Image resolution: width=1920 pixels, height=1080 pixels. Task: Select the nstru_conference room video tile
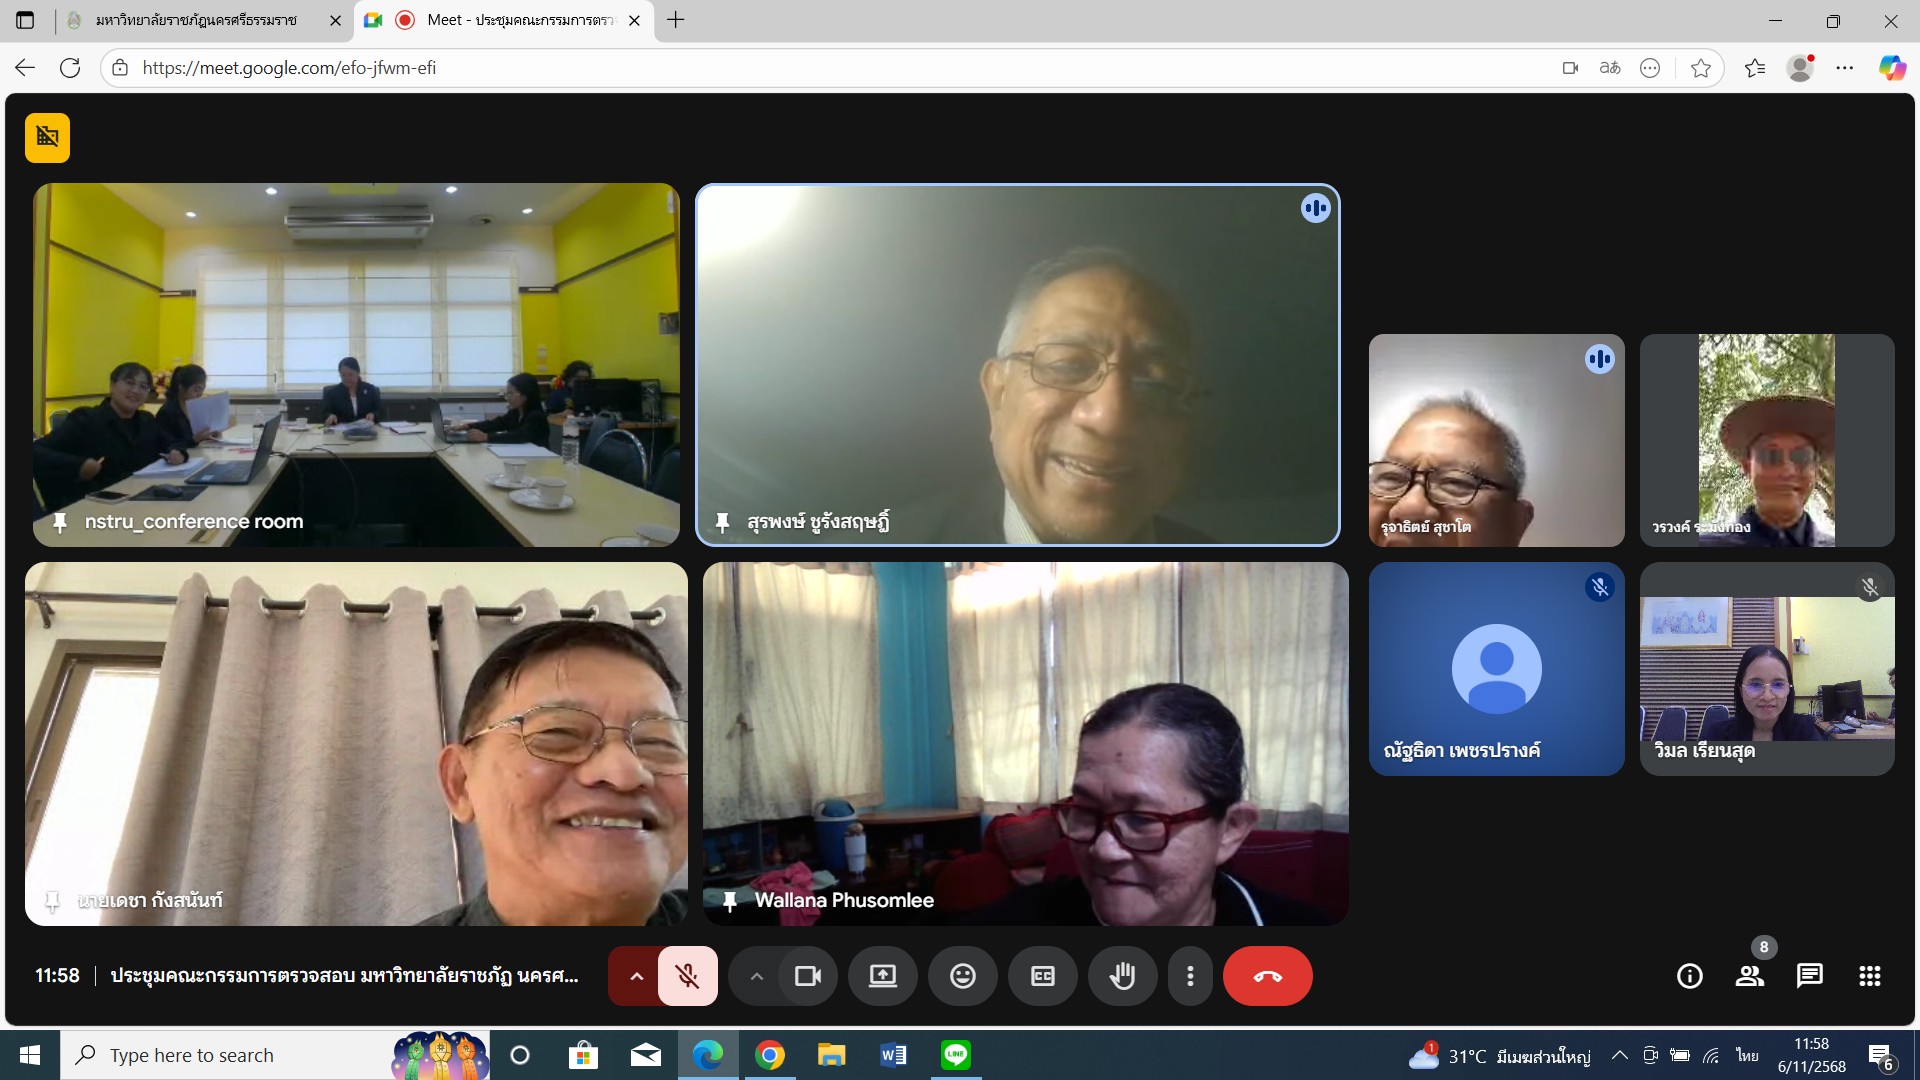(x=356, y=364)
